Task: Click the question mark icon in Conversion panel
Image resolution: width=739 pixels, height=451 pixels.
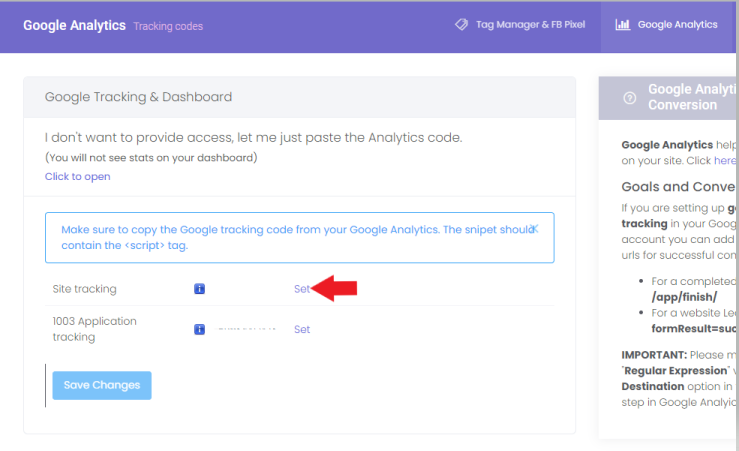Action: click(629, 97)
